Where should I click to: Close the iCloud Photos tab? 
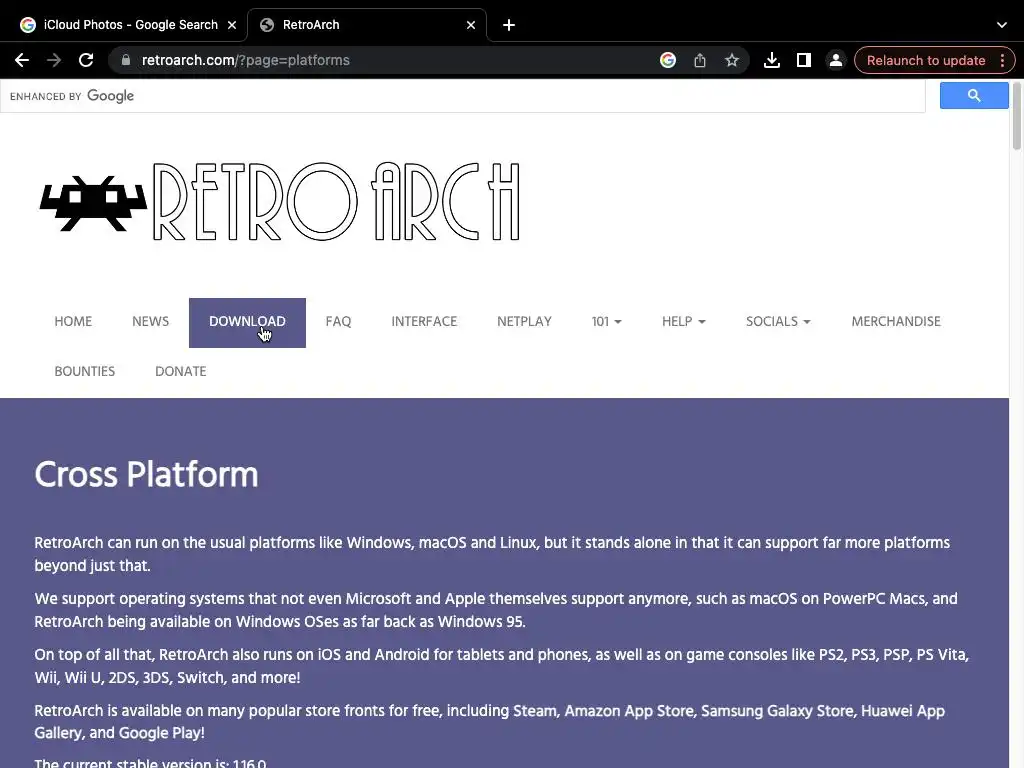click(232, 25)
